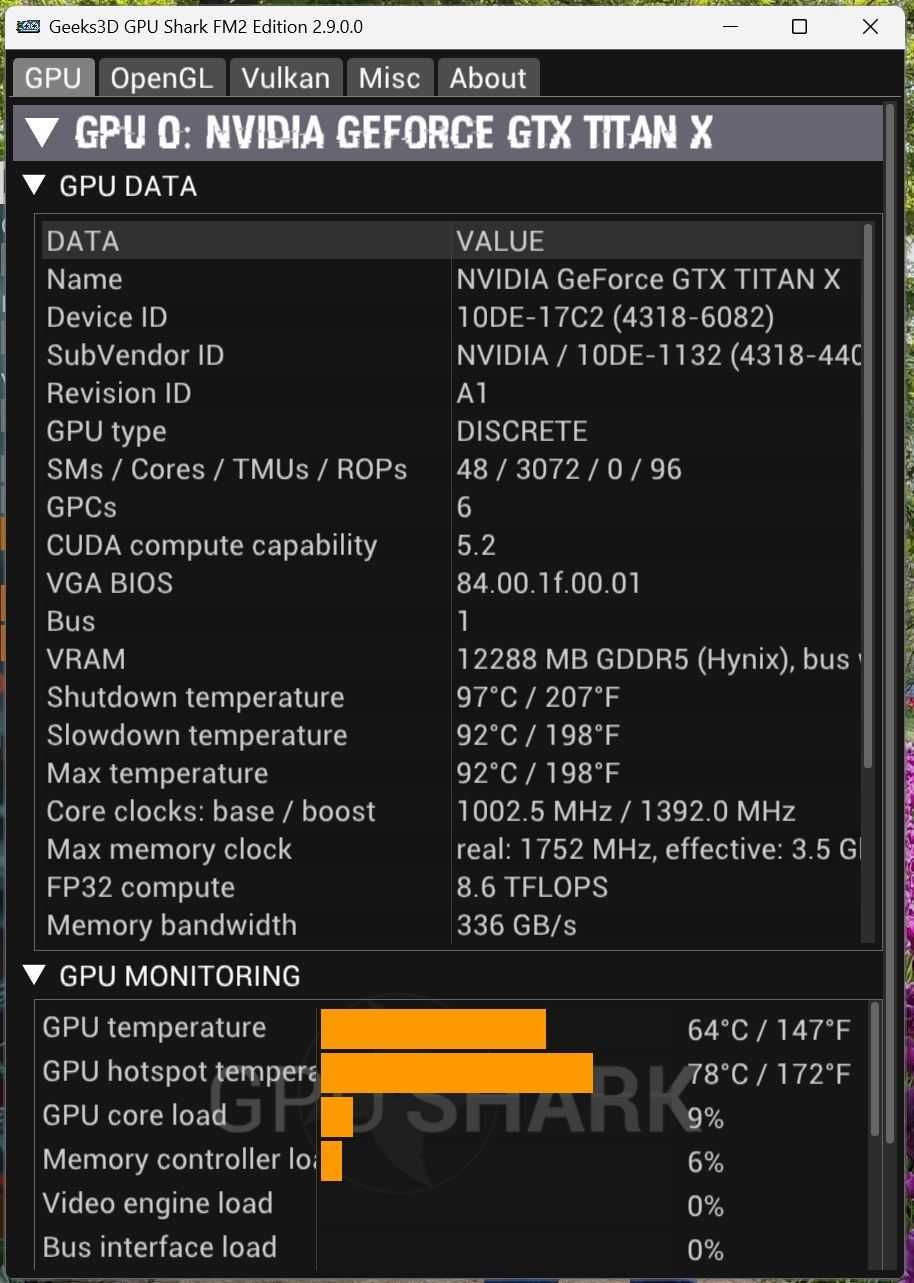Select 'Max memory clock' row label
Screen dimensions: 914x1283
(x=169, y=849)
